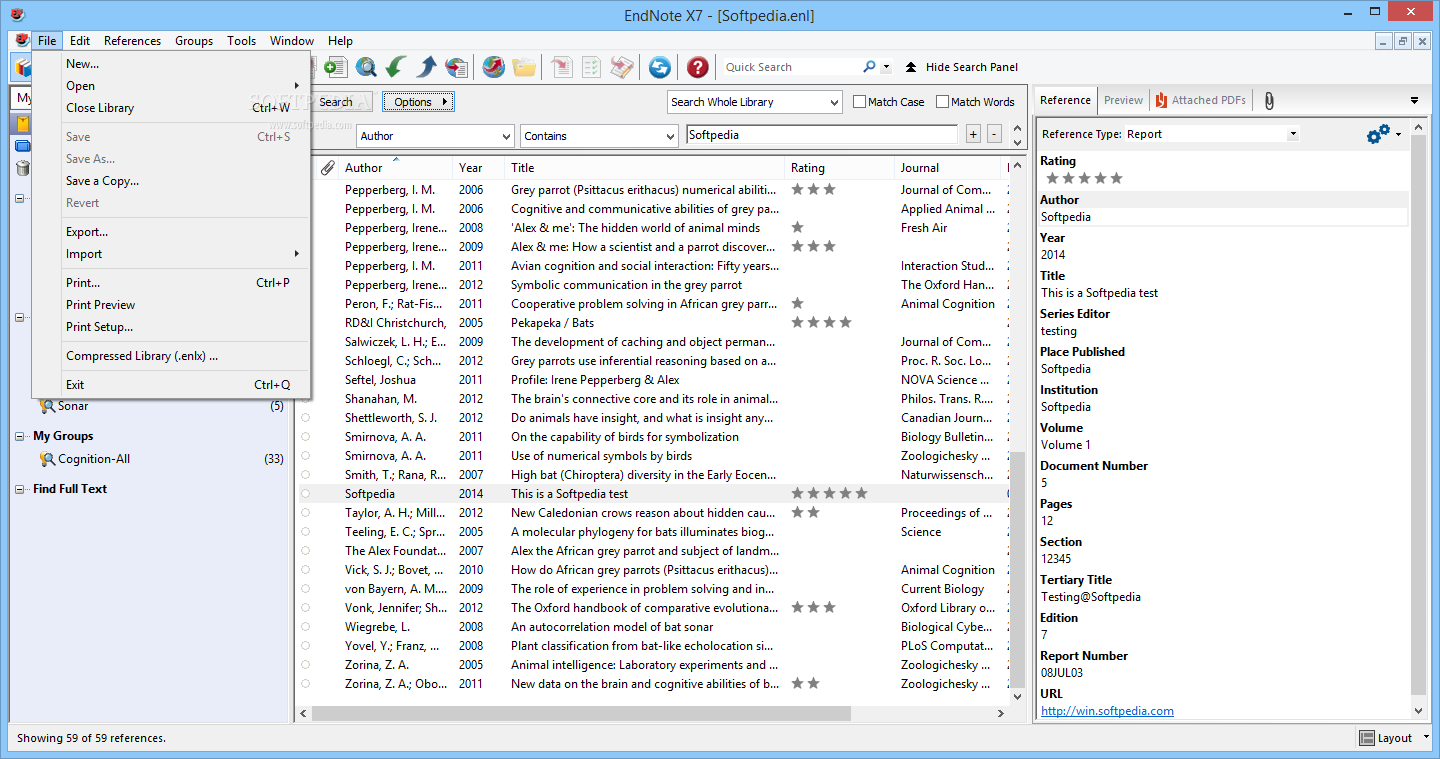Choose Compressed Library (.enlx) menu item

pos(172,356)
